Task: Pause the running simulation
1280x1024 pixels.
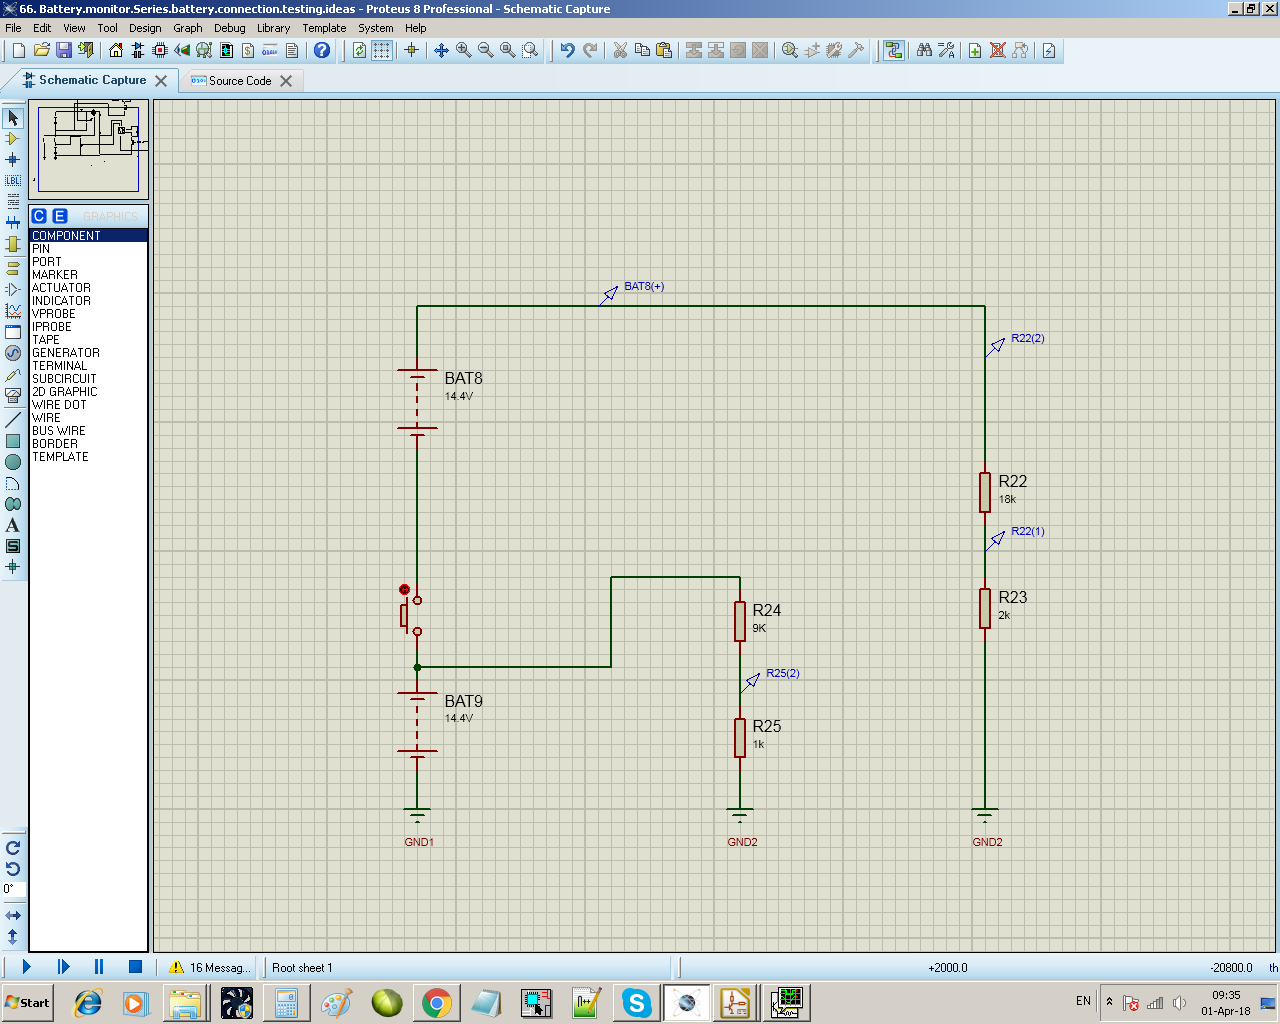Action: pyautogui.click(x=97, y=966)
